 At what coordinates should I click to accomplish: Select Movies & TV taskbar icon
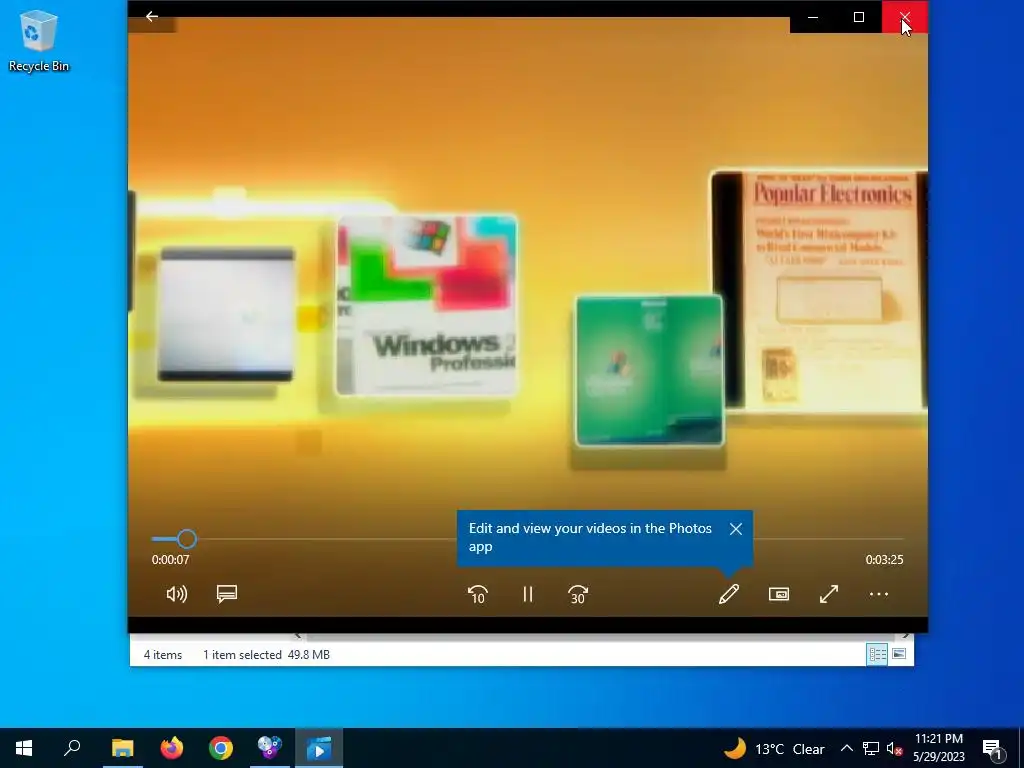click(319, 748)
